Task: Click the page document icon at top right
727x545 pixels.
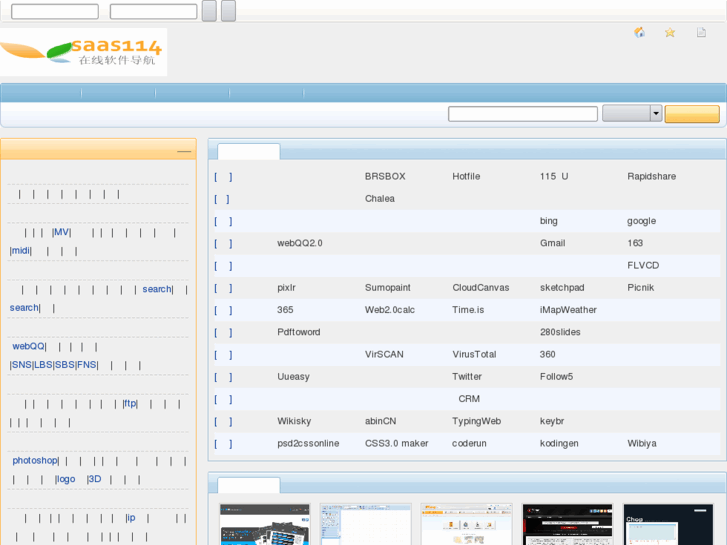Action: click(701, 33)
